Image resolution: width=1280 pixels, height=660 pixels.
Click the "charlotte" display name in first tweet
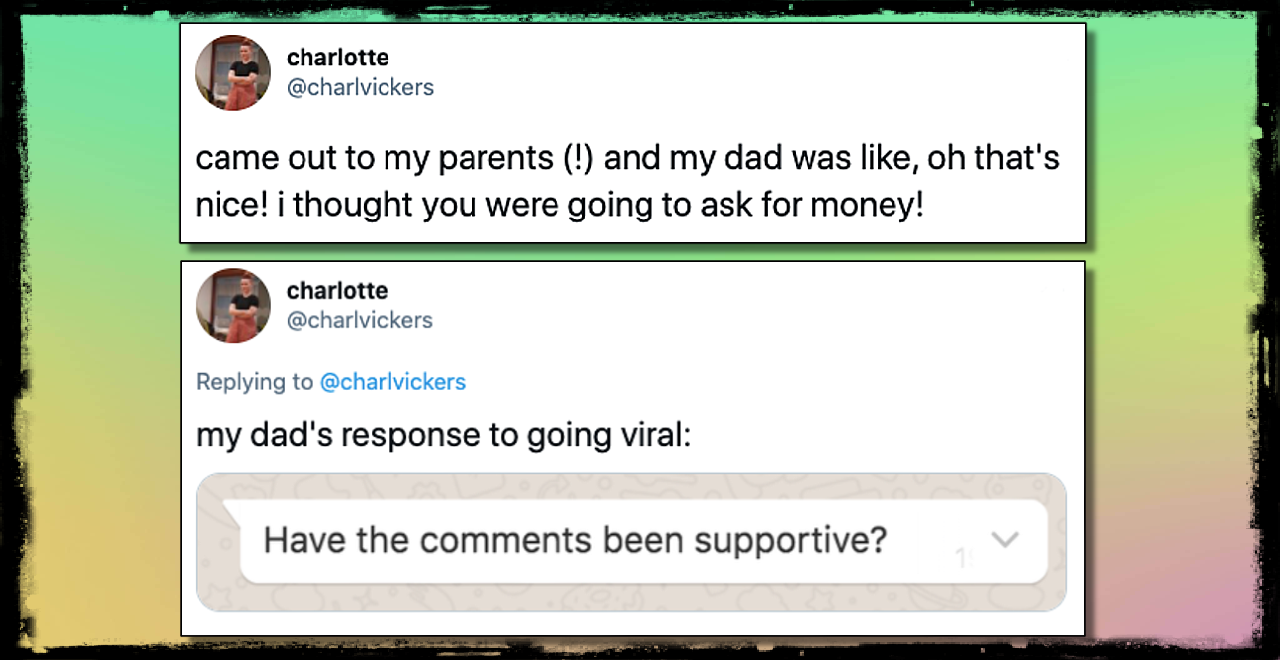pyautogui.click(x=337, y=57)
